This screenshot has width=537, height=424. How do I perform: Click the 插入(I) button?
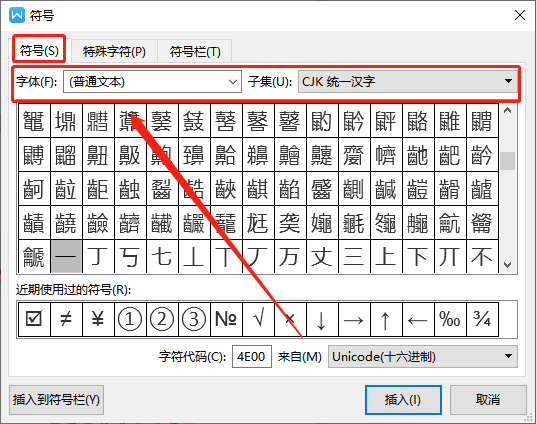403,400
